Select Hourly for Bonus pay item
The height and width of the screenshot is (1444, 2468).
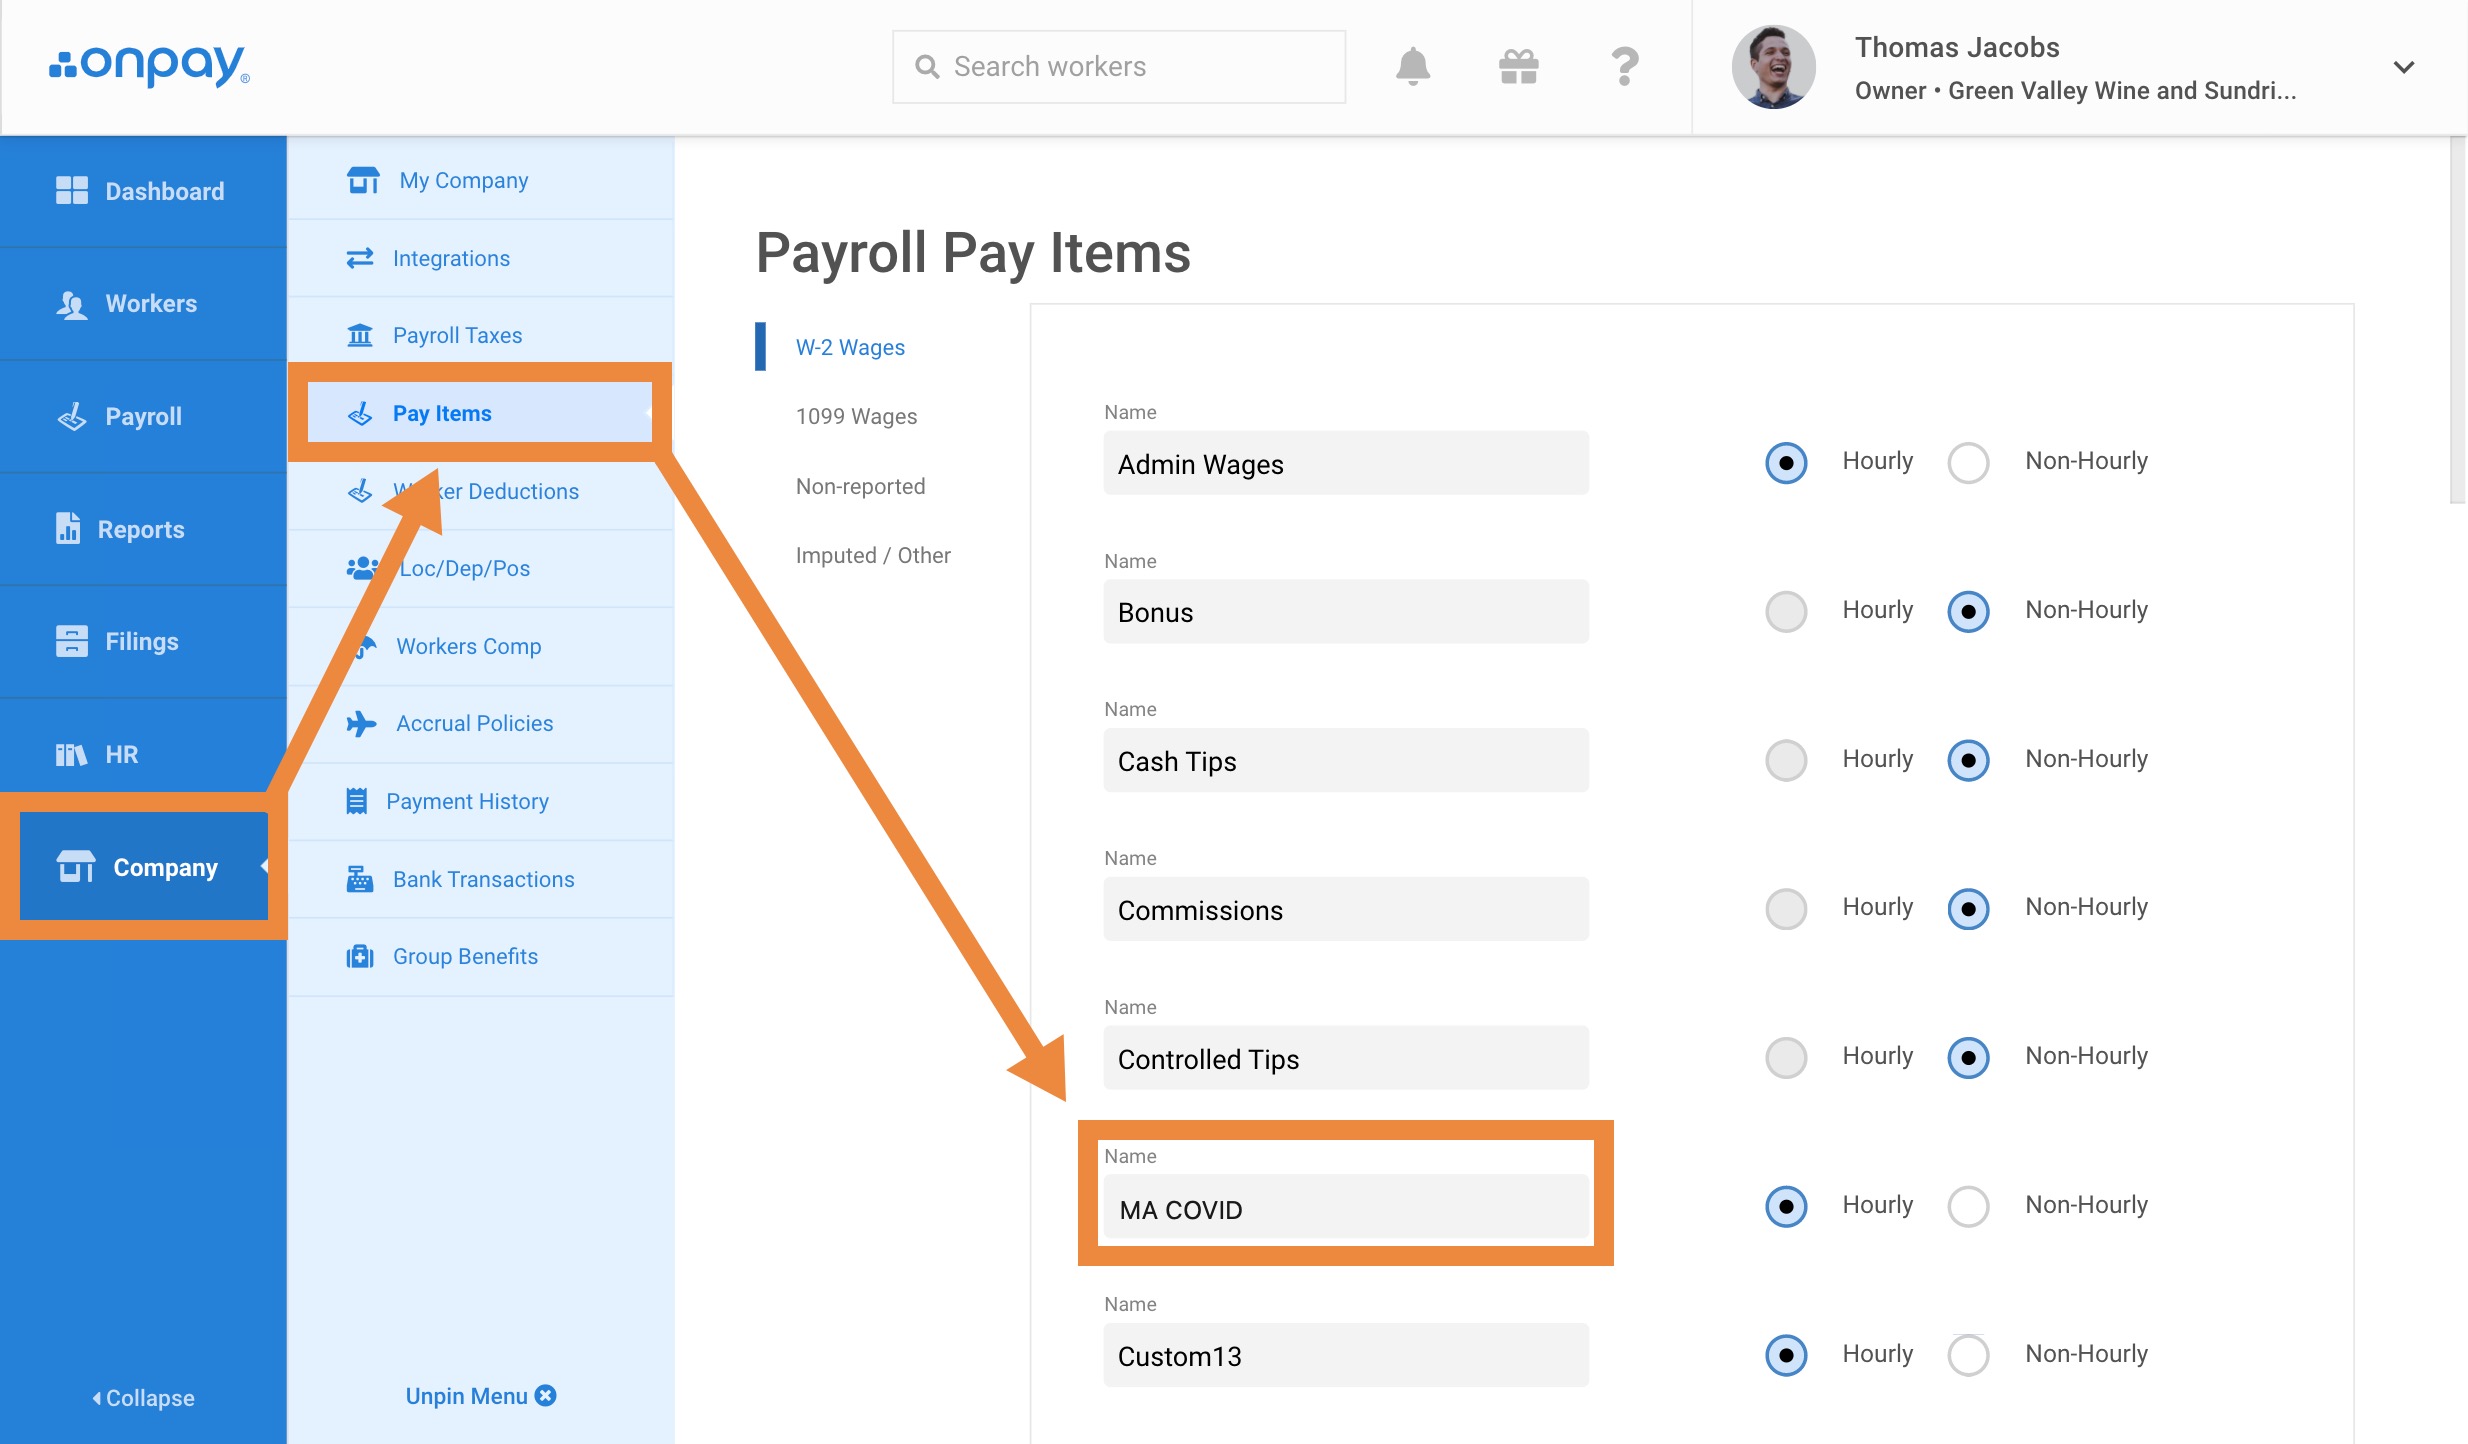point(1786,611)
